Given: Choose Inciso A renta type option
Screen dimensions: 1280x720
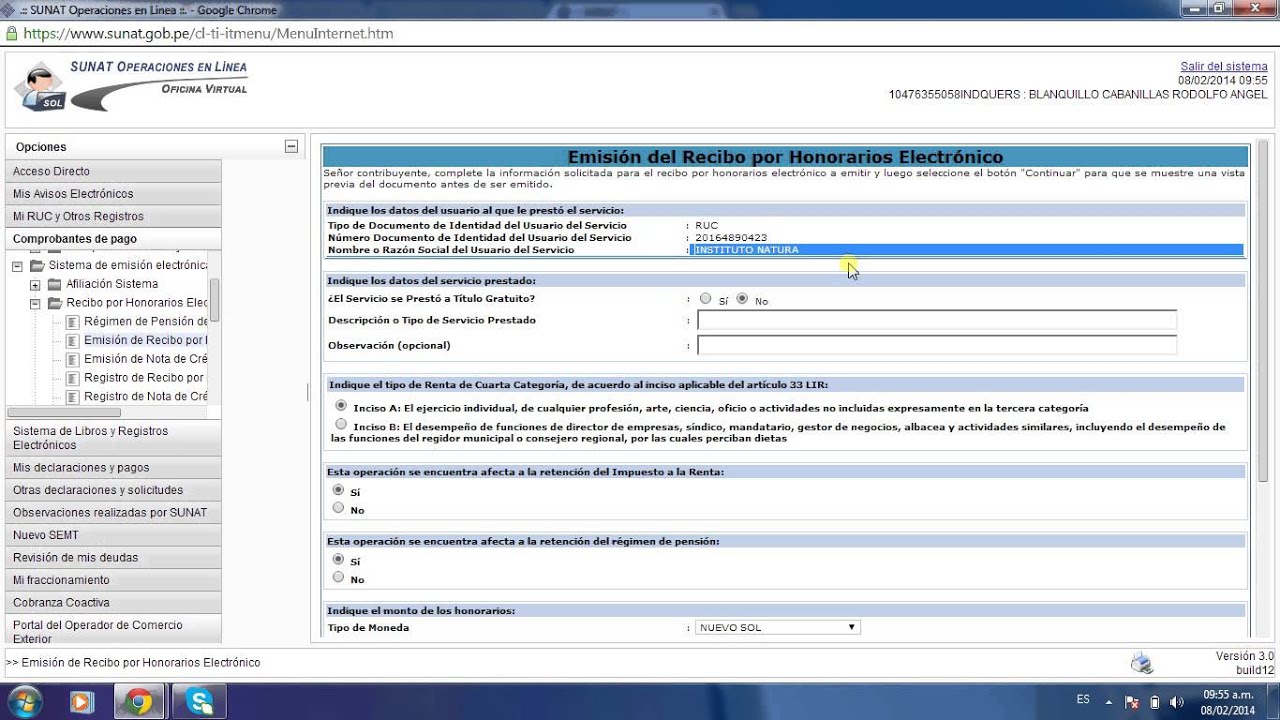Looking at the screenshot, I should 341,406.
